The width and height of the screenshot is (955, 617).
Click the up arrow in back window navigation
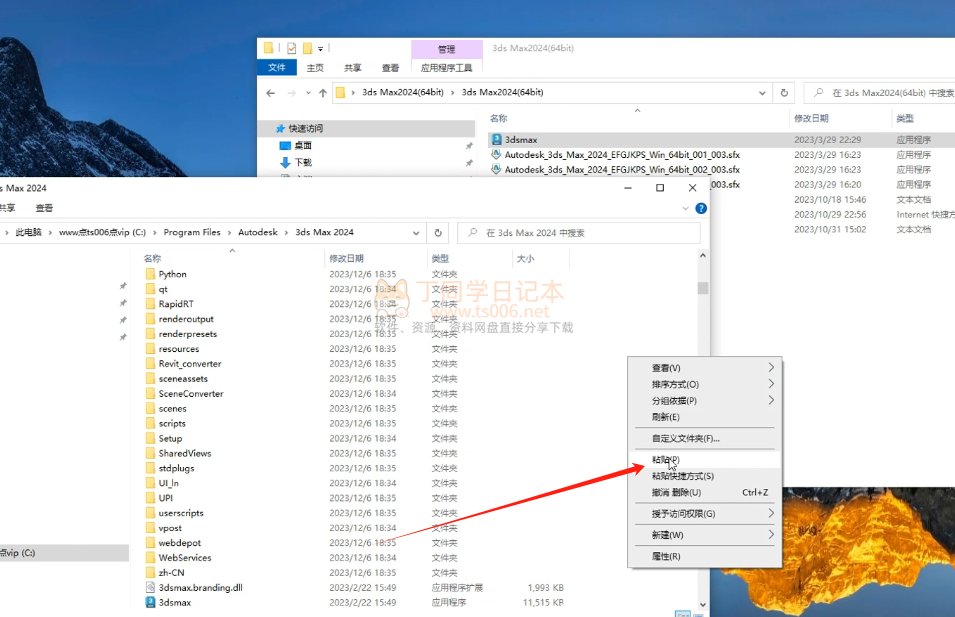tap(321, 93)
